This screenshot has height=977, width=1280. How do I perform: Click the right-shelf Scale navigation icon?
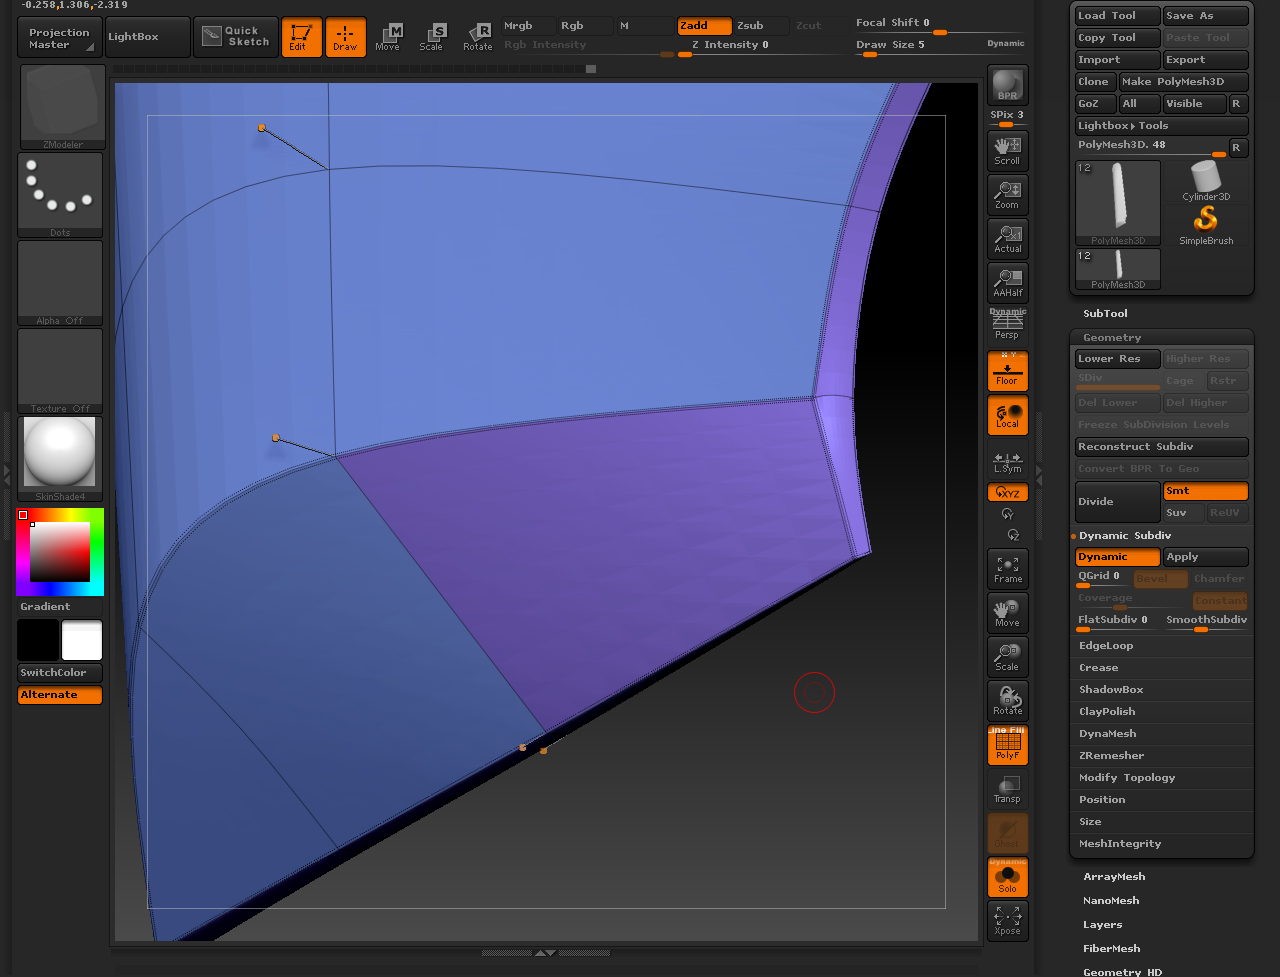1007,656
